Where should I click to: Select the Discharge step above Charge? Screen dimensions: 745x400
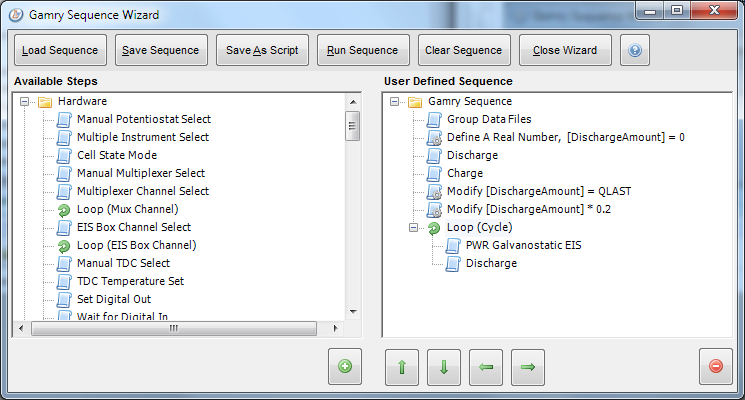coord(472,155)
